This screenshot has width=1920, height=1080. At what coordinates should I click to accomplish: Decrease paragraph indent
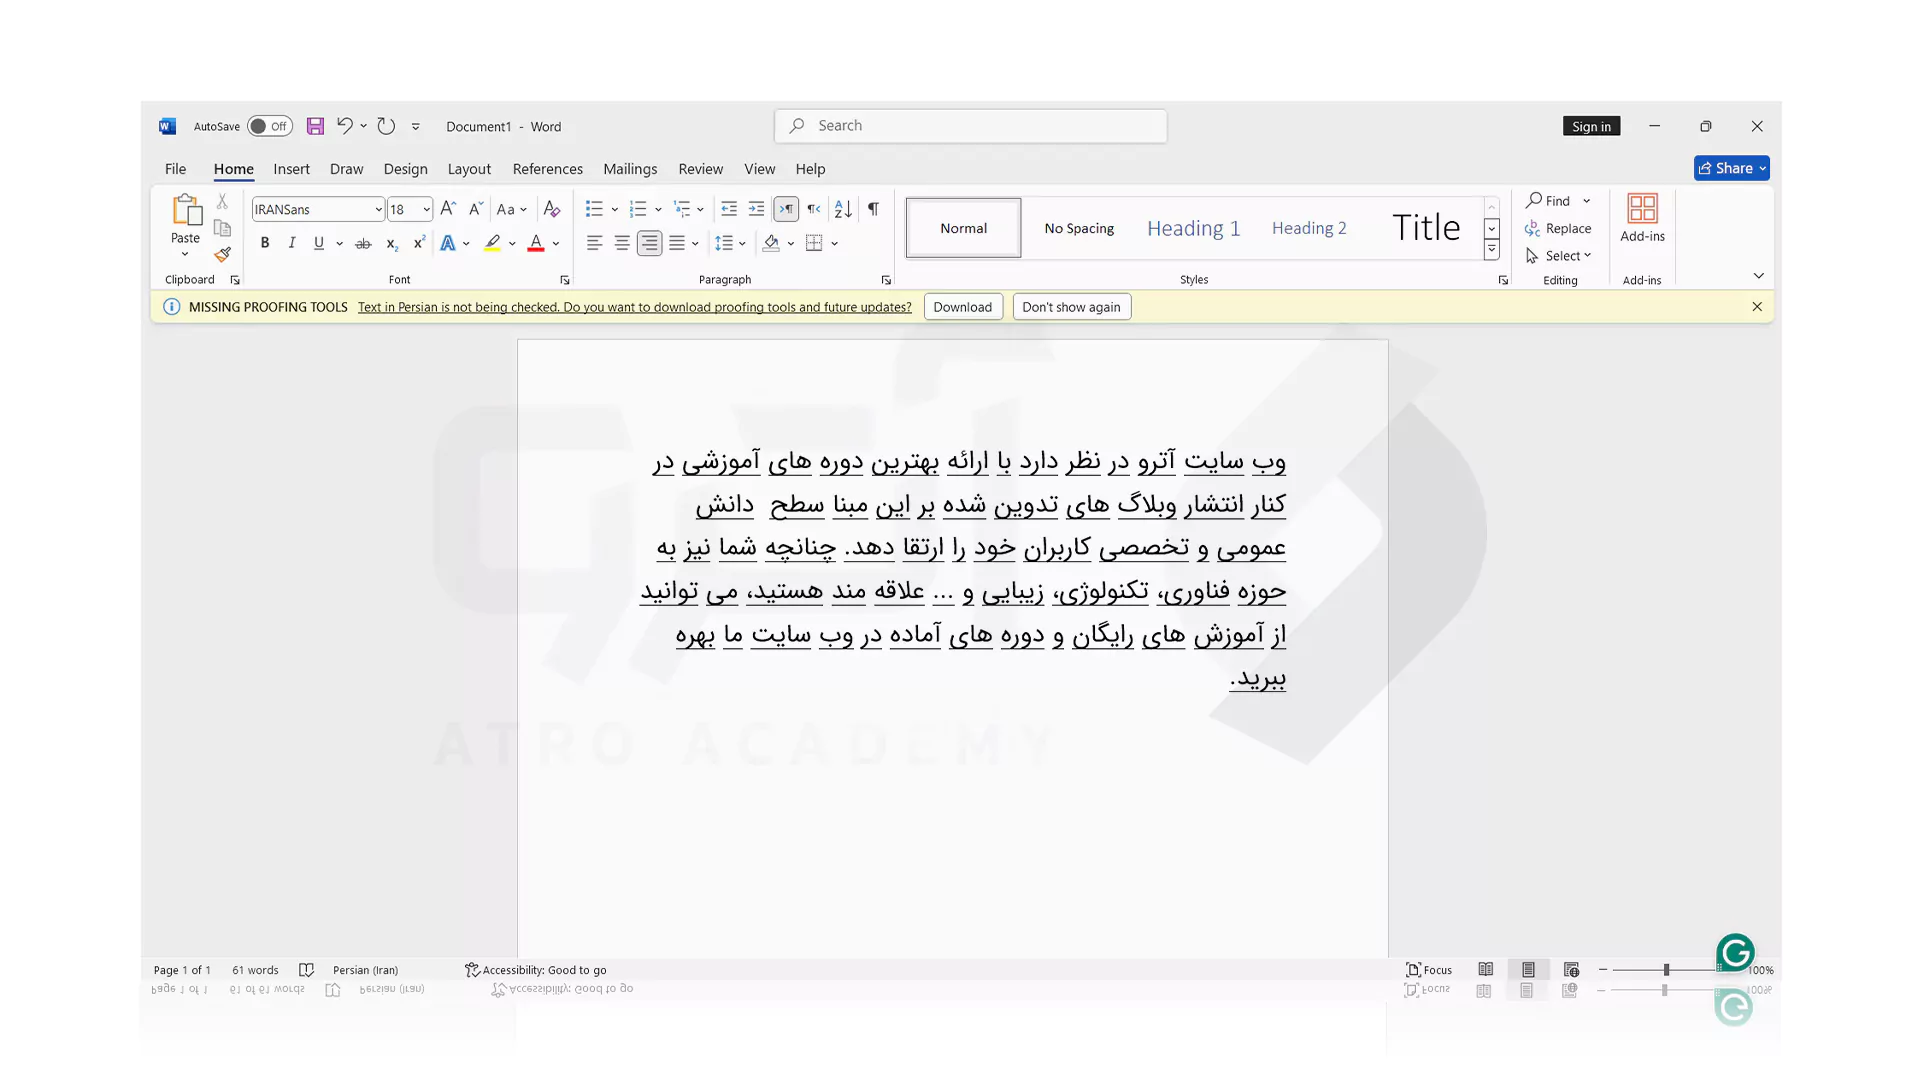tap(729, 209)
